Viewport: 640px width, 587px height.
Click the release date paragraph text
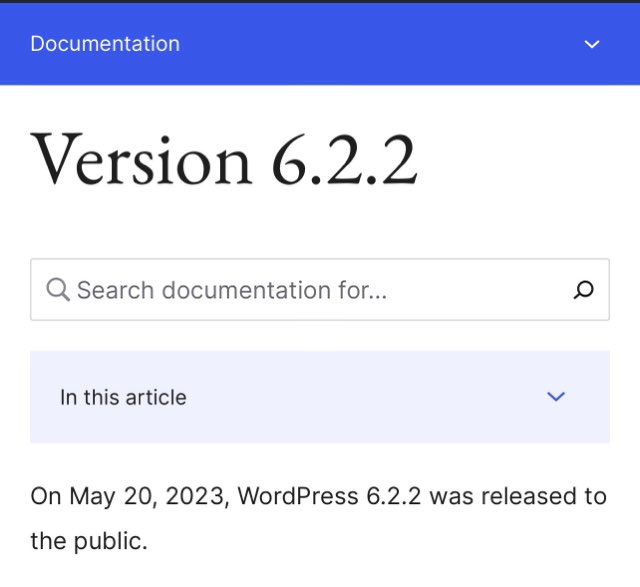click(318, 518)
